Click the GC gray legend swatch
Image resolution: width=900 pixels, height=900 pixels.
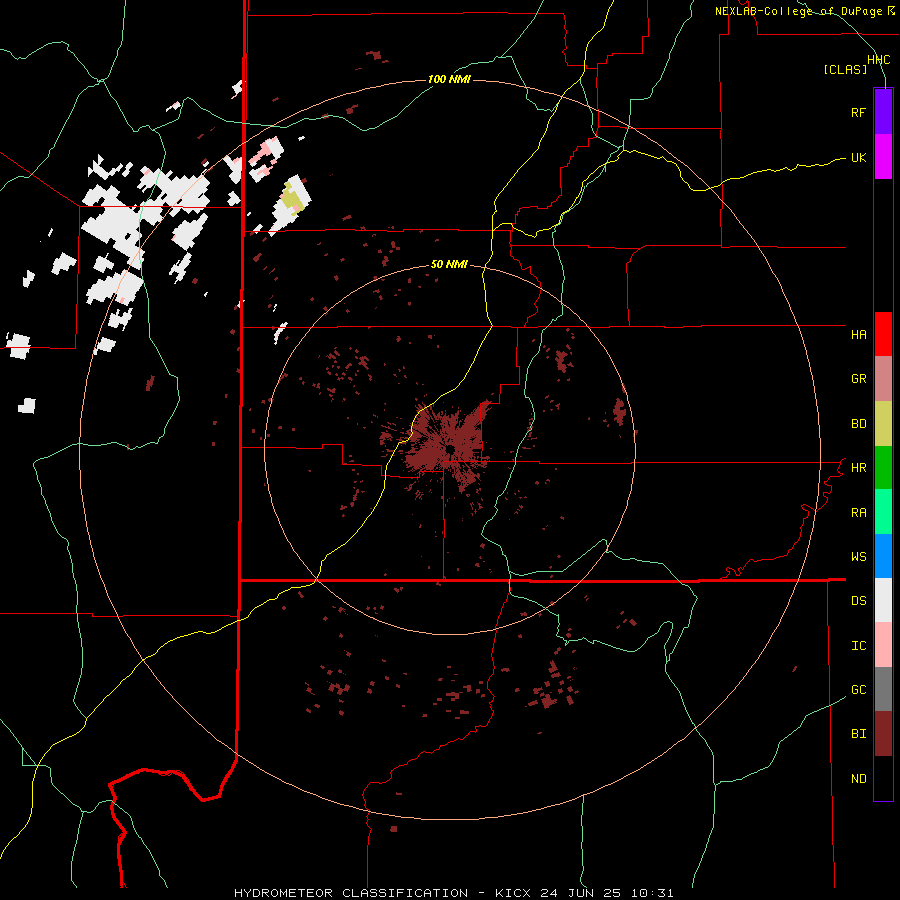coord(883,689)
